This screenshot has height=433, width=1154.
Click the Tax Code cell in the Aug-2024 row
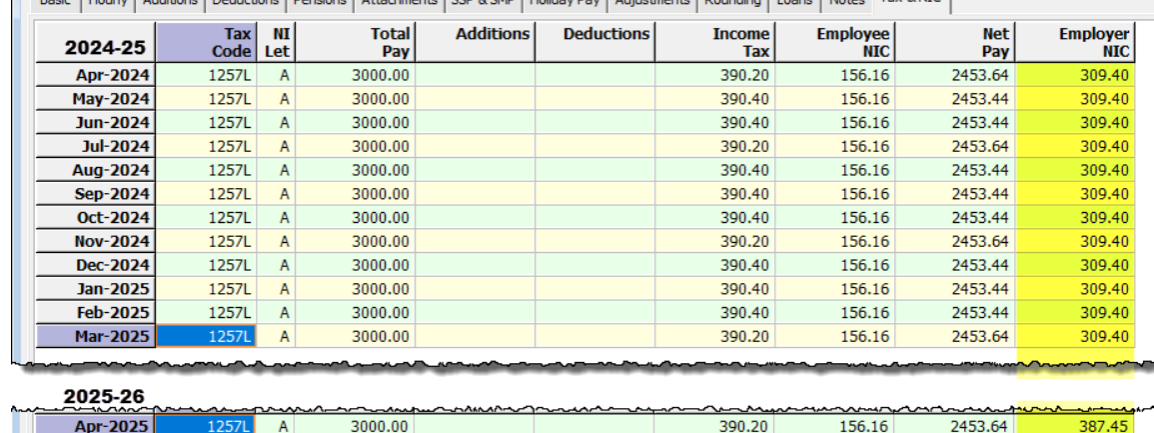pos(206,170)
